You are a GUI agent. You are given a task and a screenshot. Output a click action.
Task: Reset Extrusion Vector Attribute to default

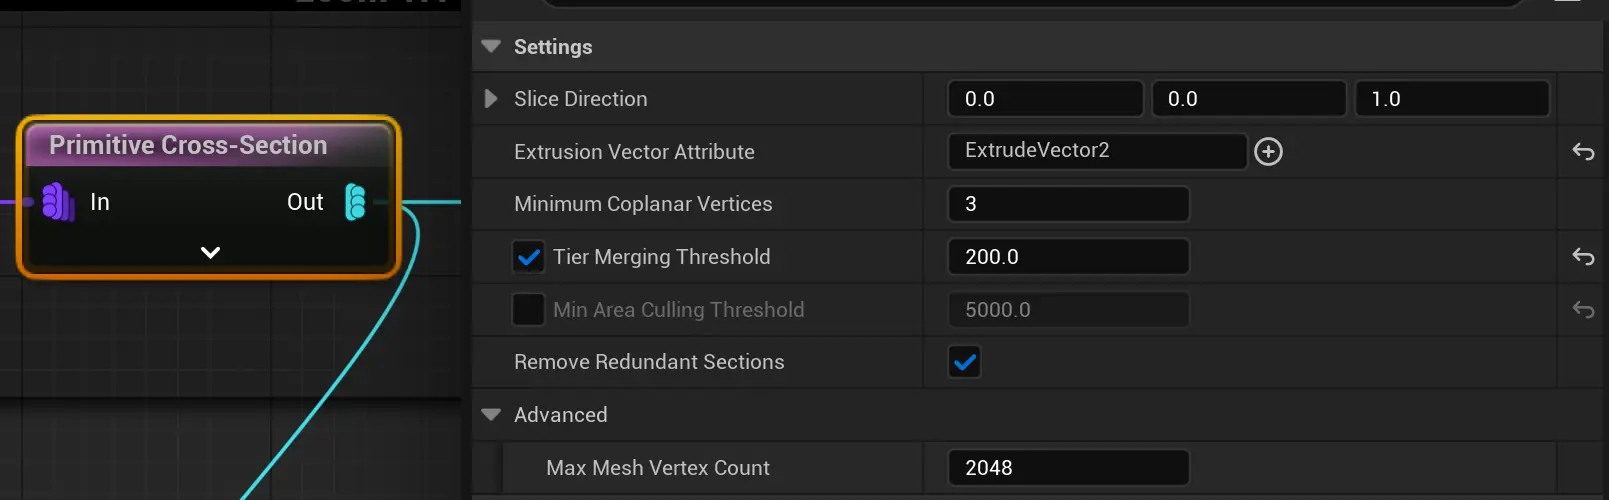(1582, 152)
